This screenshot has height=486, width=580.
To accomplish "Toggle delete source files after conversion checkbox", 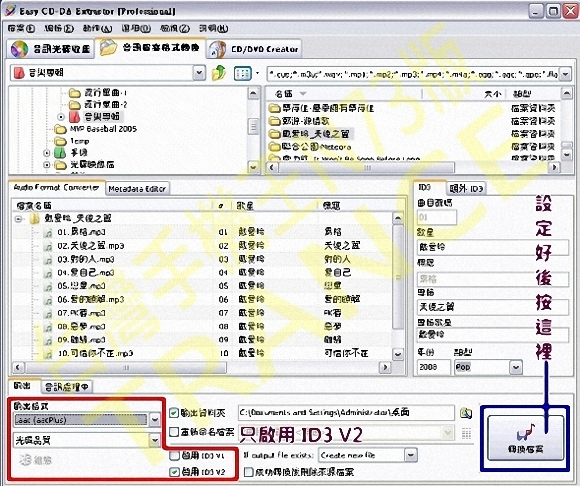I will (249, 472).
